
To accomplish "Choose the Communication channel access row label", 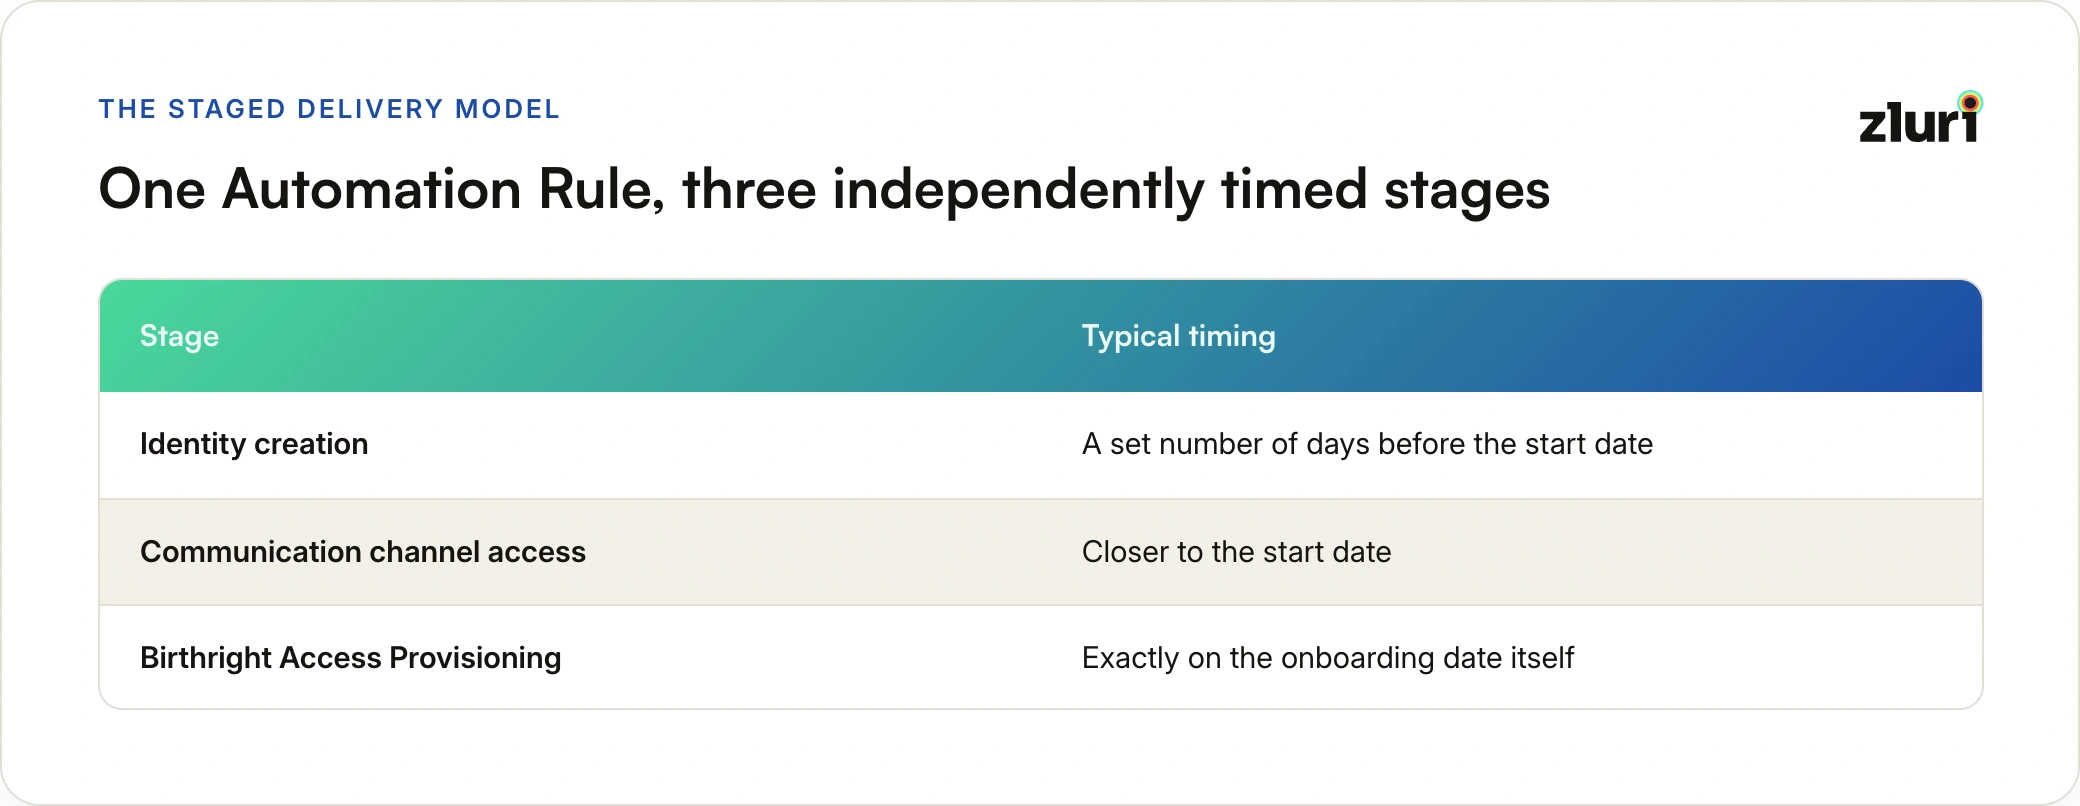I will pos(363,552).
